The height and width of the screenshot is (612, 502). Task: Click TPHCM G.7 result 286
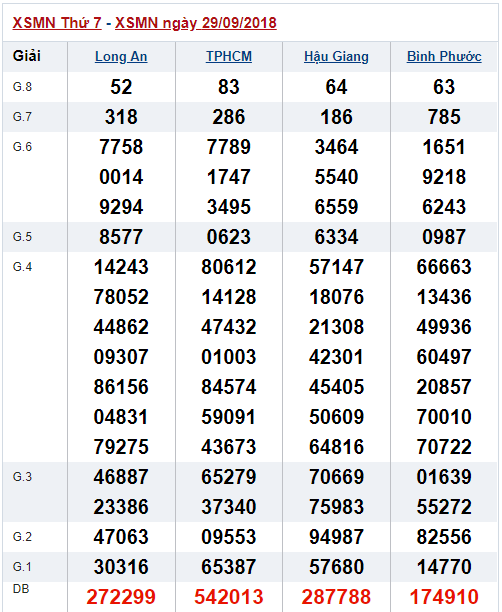click(229, 117)
